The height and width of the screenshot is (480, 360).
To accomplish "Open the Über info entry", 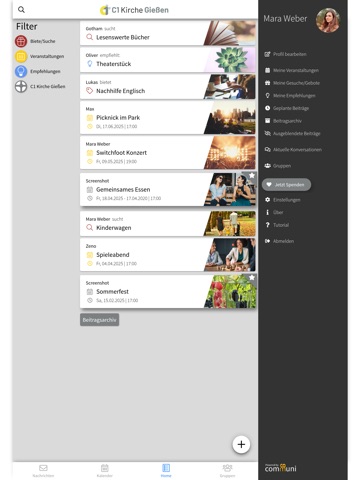I will tap(274, 212).
